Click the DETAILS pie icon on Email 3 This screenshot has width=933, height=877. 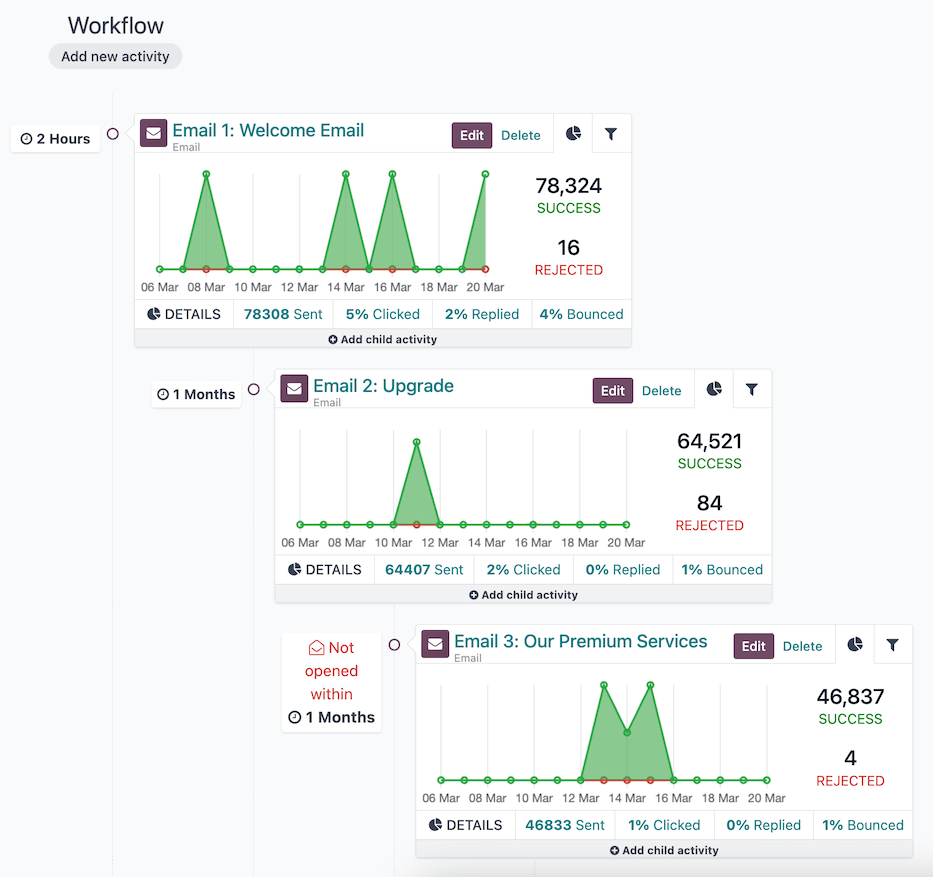pos(436,825)
